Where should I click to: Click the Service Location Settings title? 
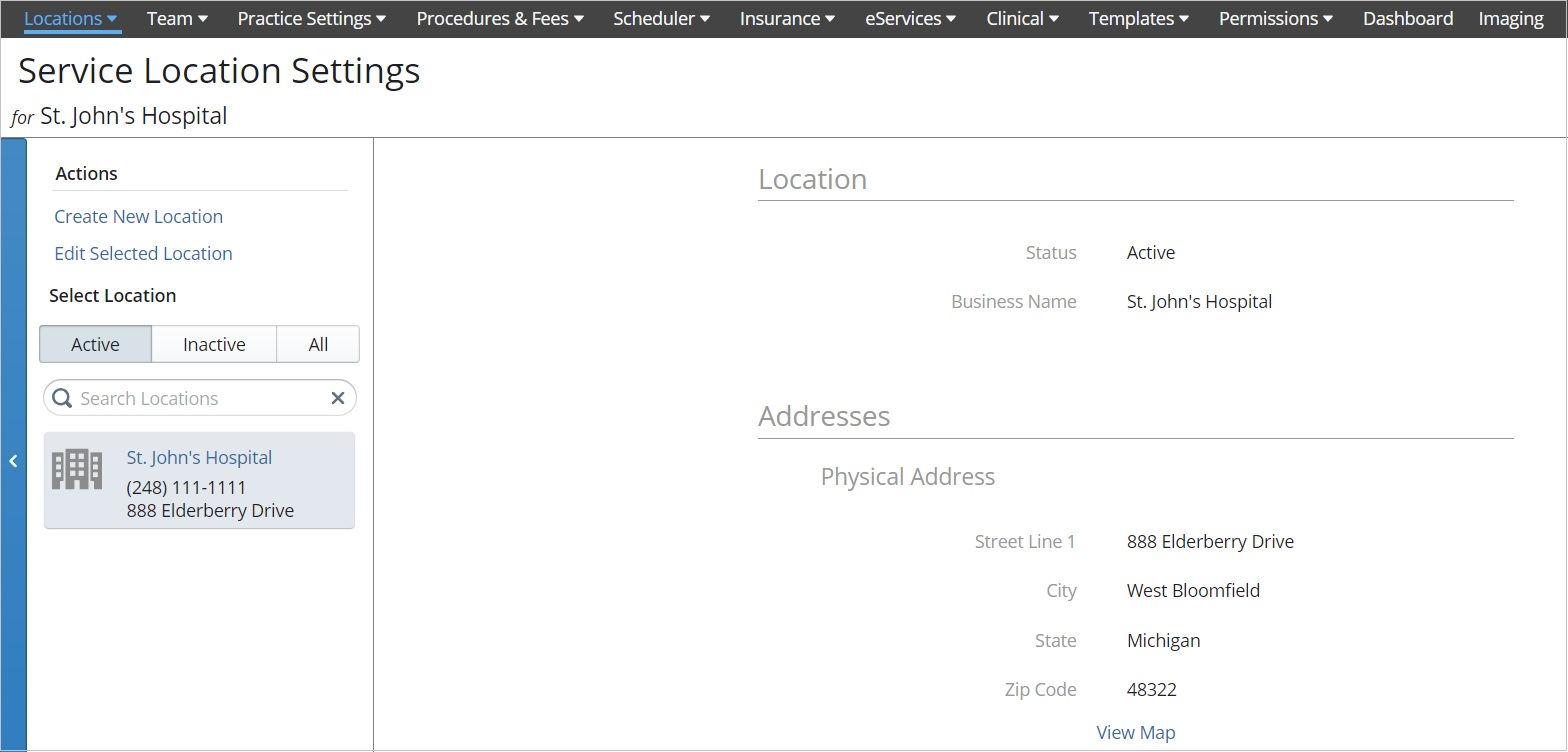click(219, 71)
